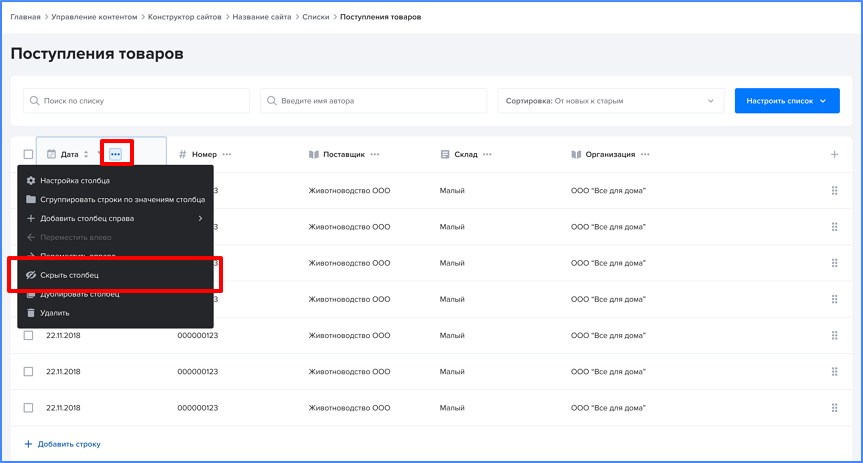The width and height of the screenshot is (863, 463).
Task: Click Малый in the last row
Action: (452, 408)
